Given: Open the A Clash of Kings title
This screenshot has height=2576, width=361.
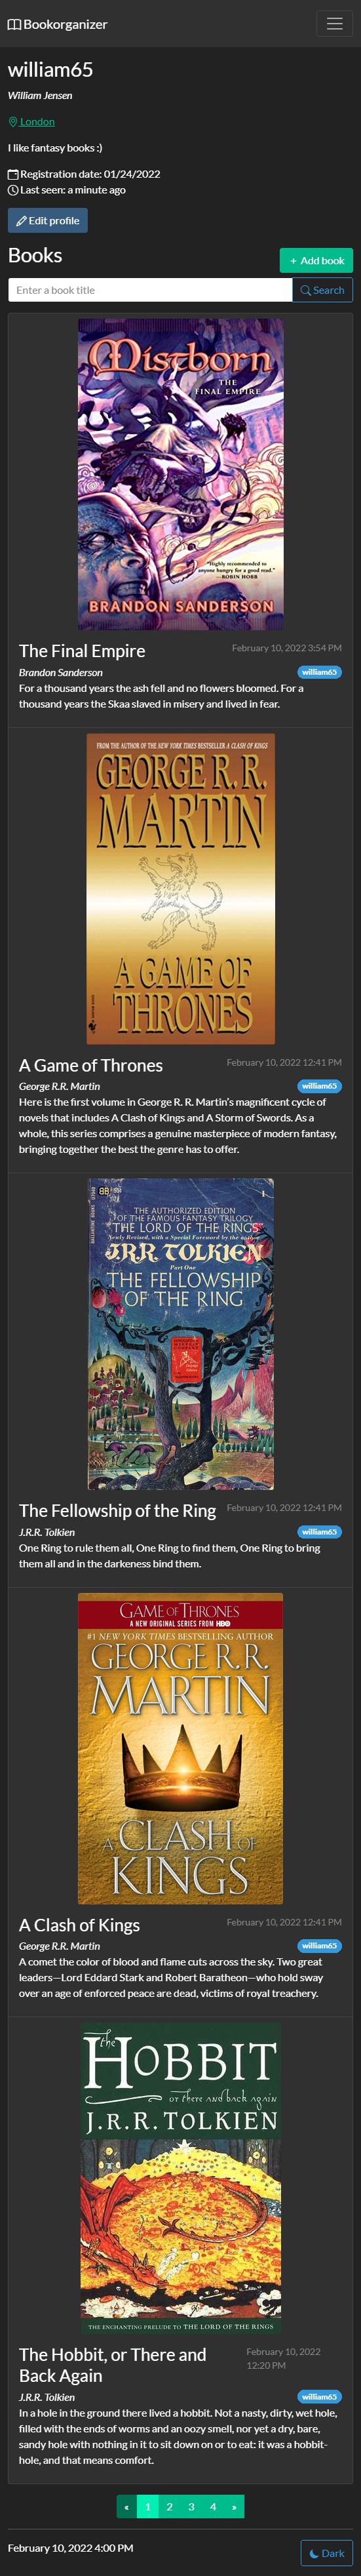Looking at the screenshot, I should 79,1924.
